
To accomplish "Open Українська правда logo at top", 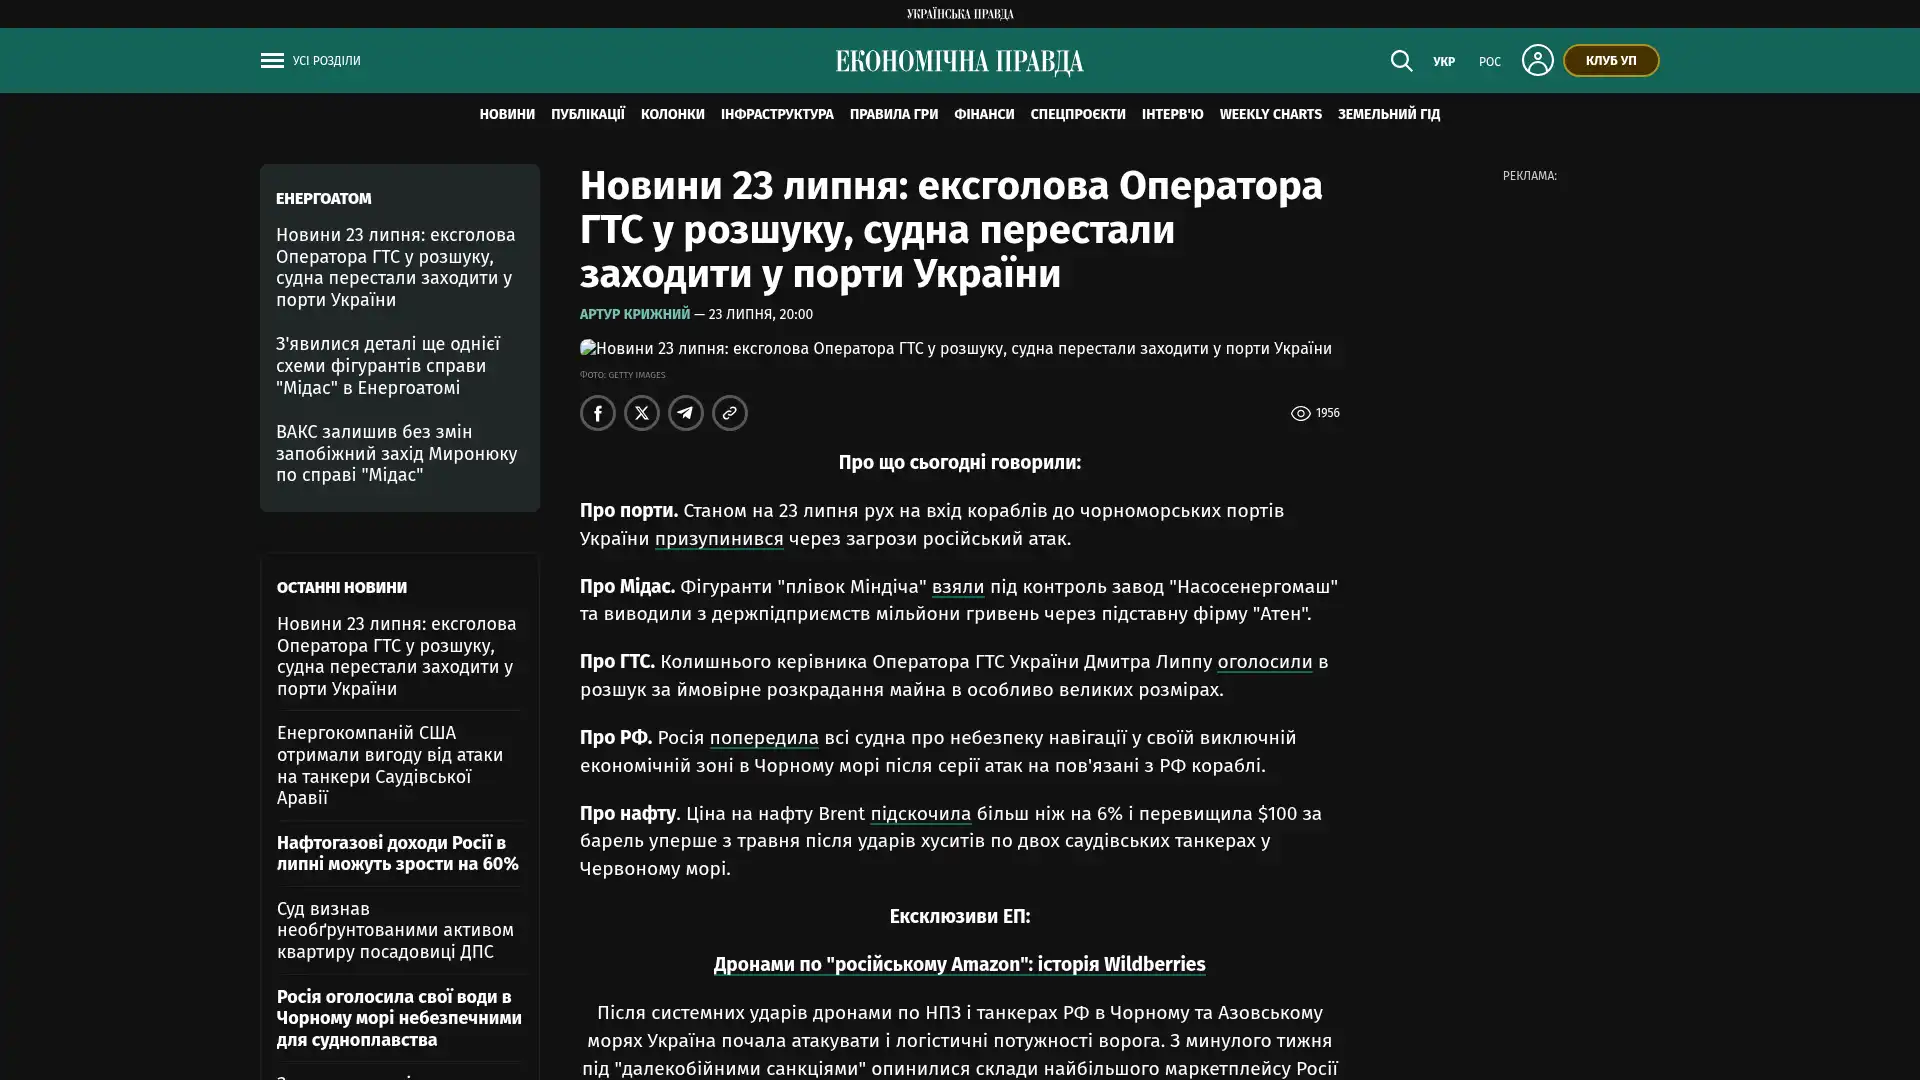I will [x=960, y=14].
